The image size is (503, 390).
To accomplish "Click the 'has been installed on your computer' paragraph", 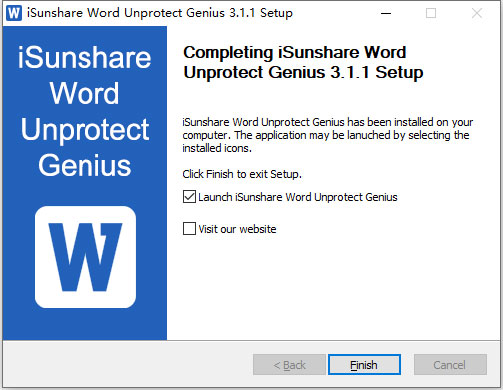I will click(x=327, y=135).
